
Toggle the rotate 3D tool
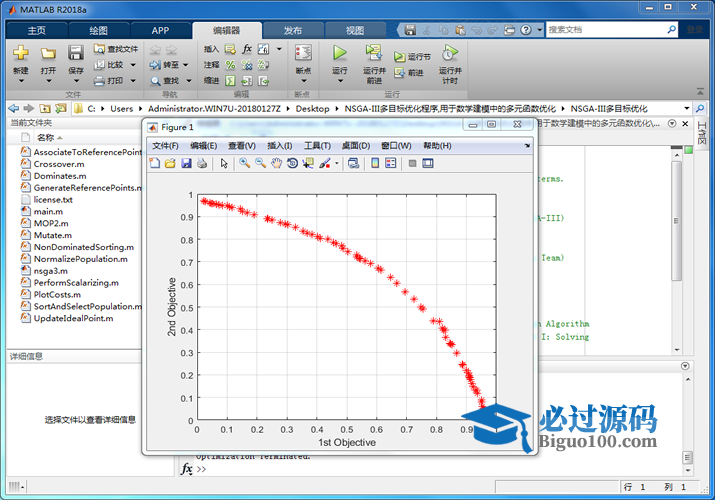[292, 163]
